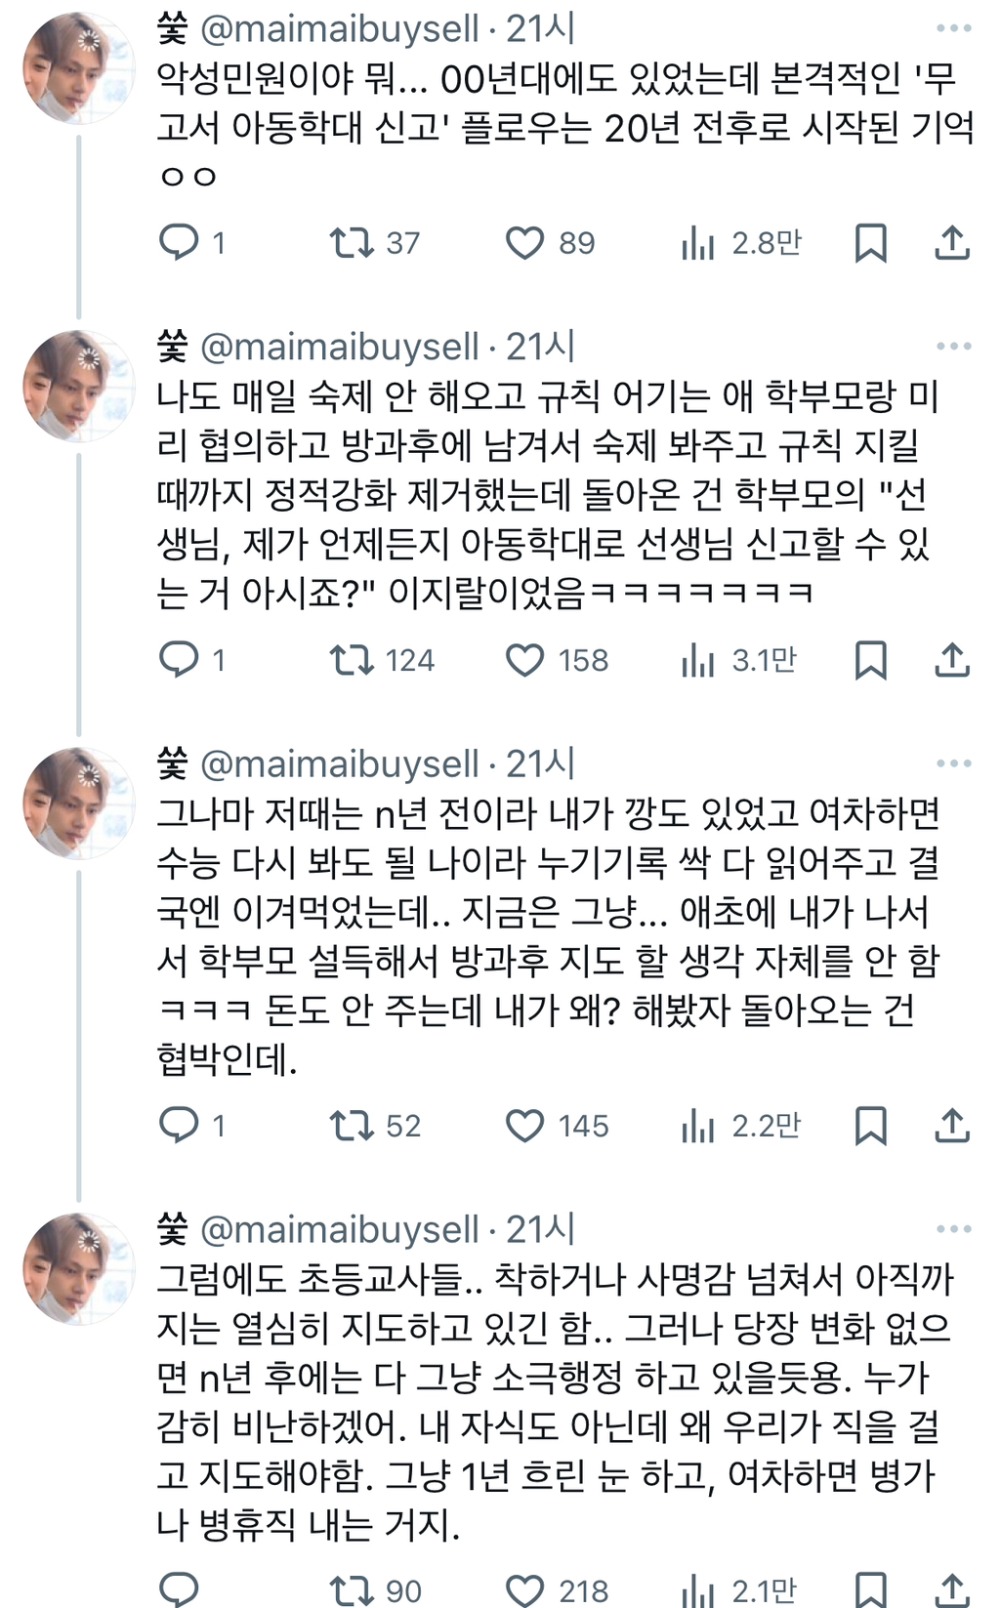Open more options on third tweet
This screenshot has width=1000, height=1608.
click(953, 763)
